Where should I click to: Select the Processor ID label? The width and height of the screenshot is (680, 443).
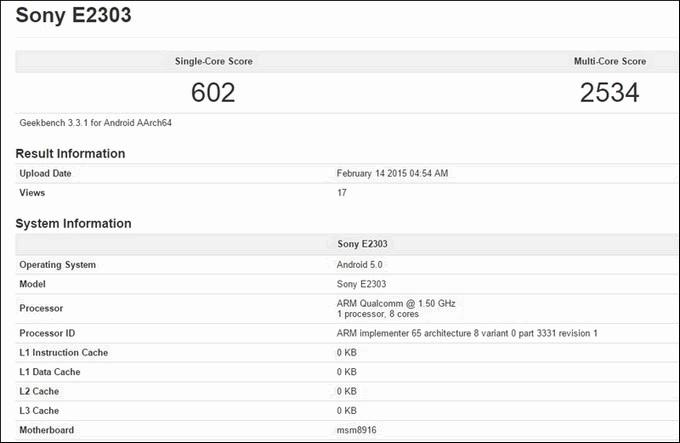point(47,333)
